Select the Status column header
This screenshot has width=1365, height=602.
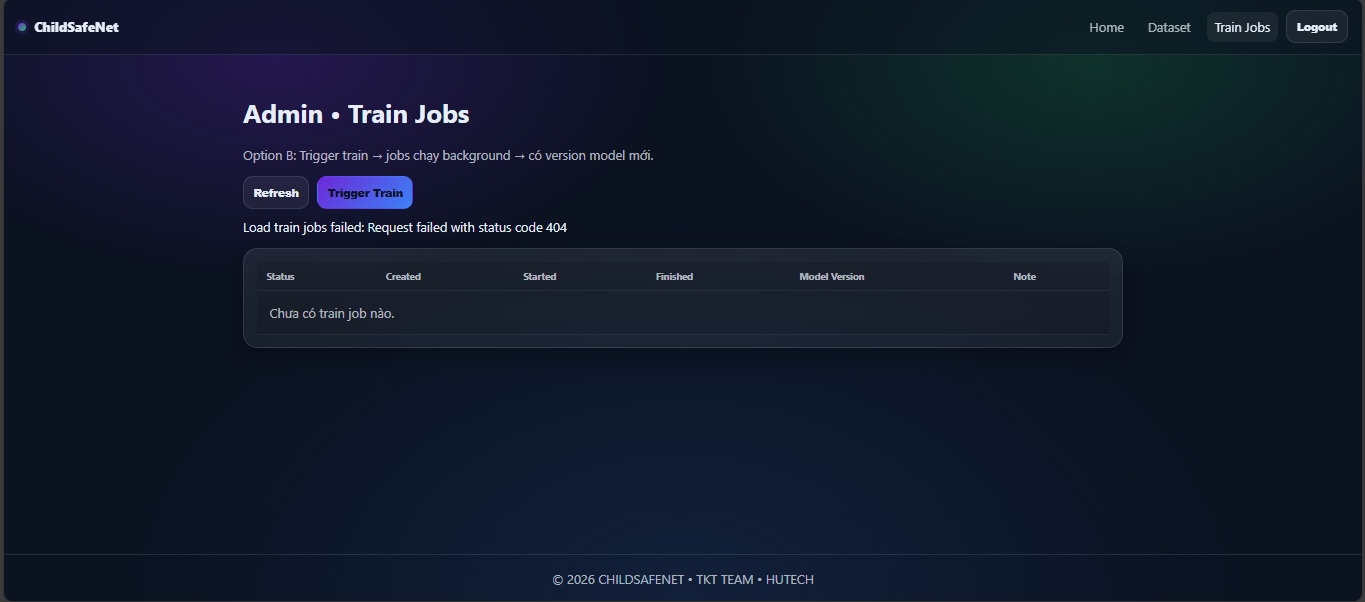279,276
